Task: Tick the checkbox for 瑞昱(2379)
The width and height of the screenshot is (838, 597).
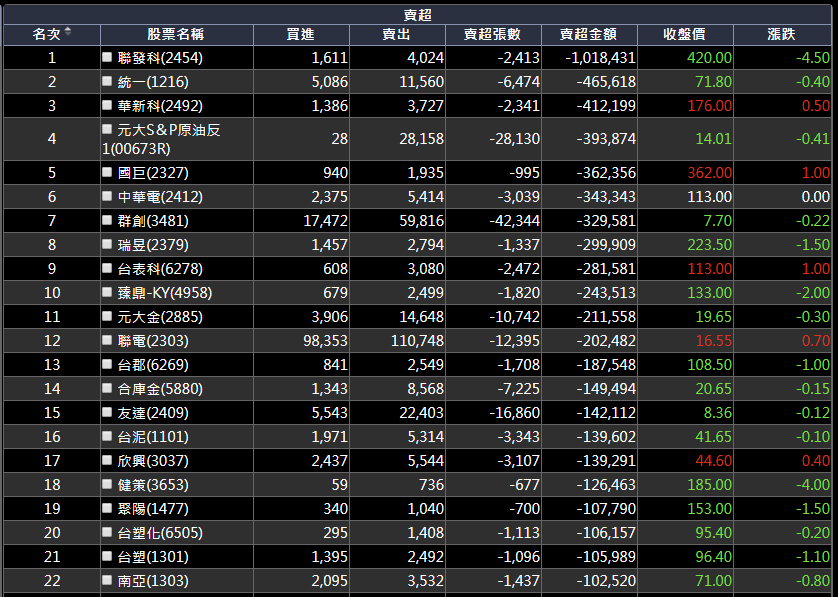Action: (107, 244)
